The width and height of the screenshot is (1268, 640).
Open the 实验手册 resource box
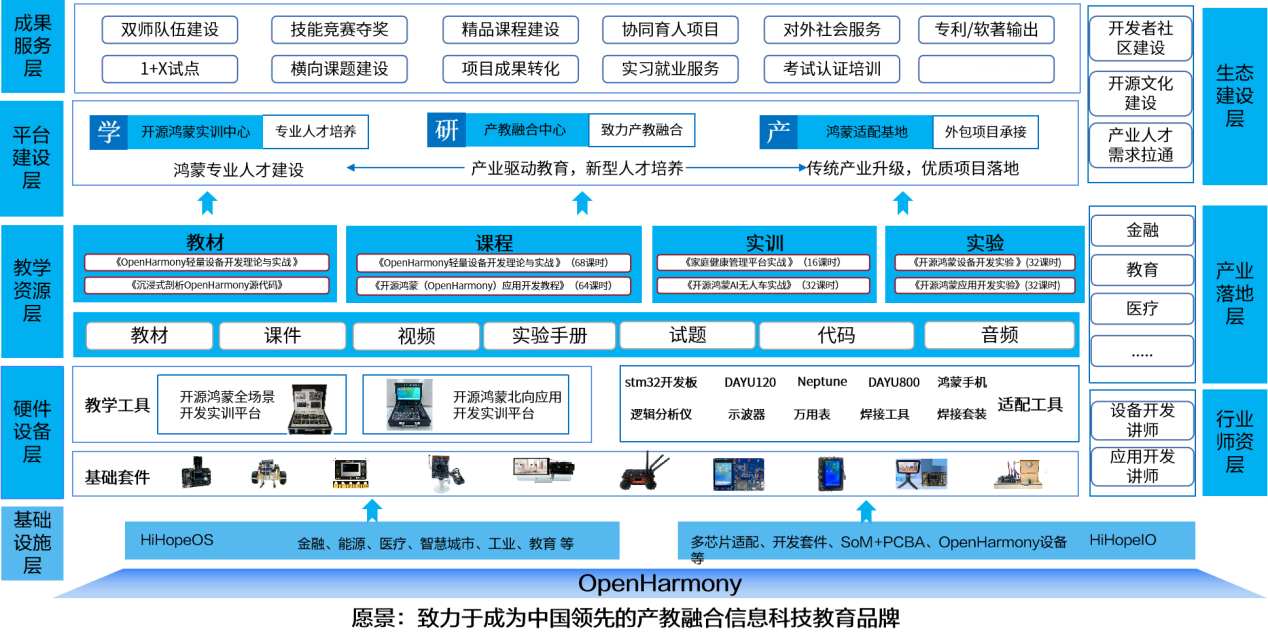point(549,336)
